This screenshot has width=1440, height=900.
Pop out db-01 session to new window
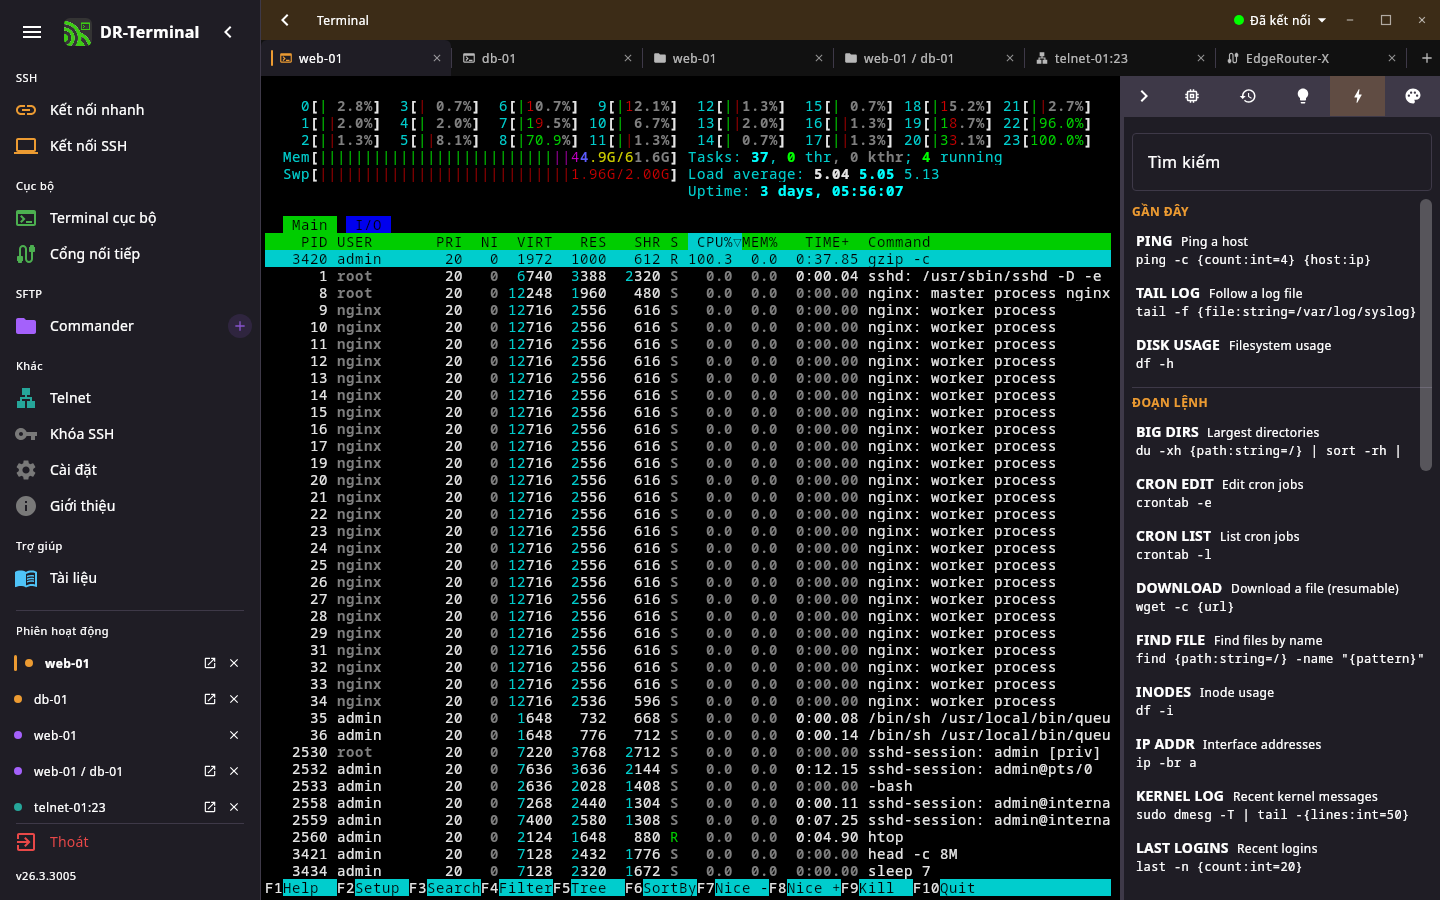[210, 699]
